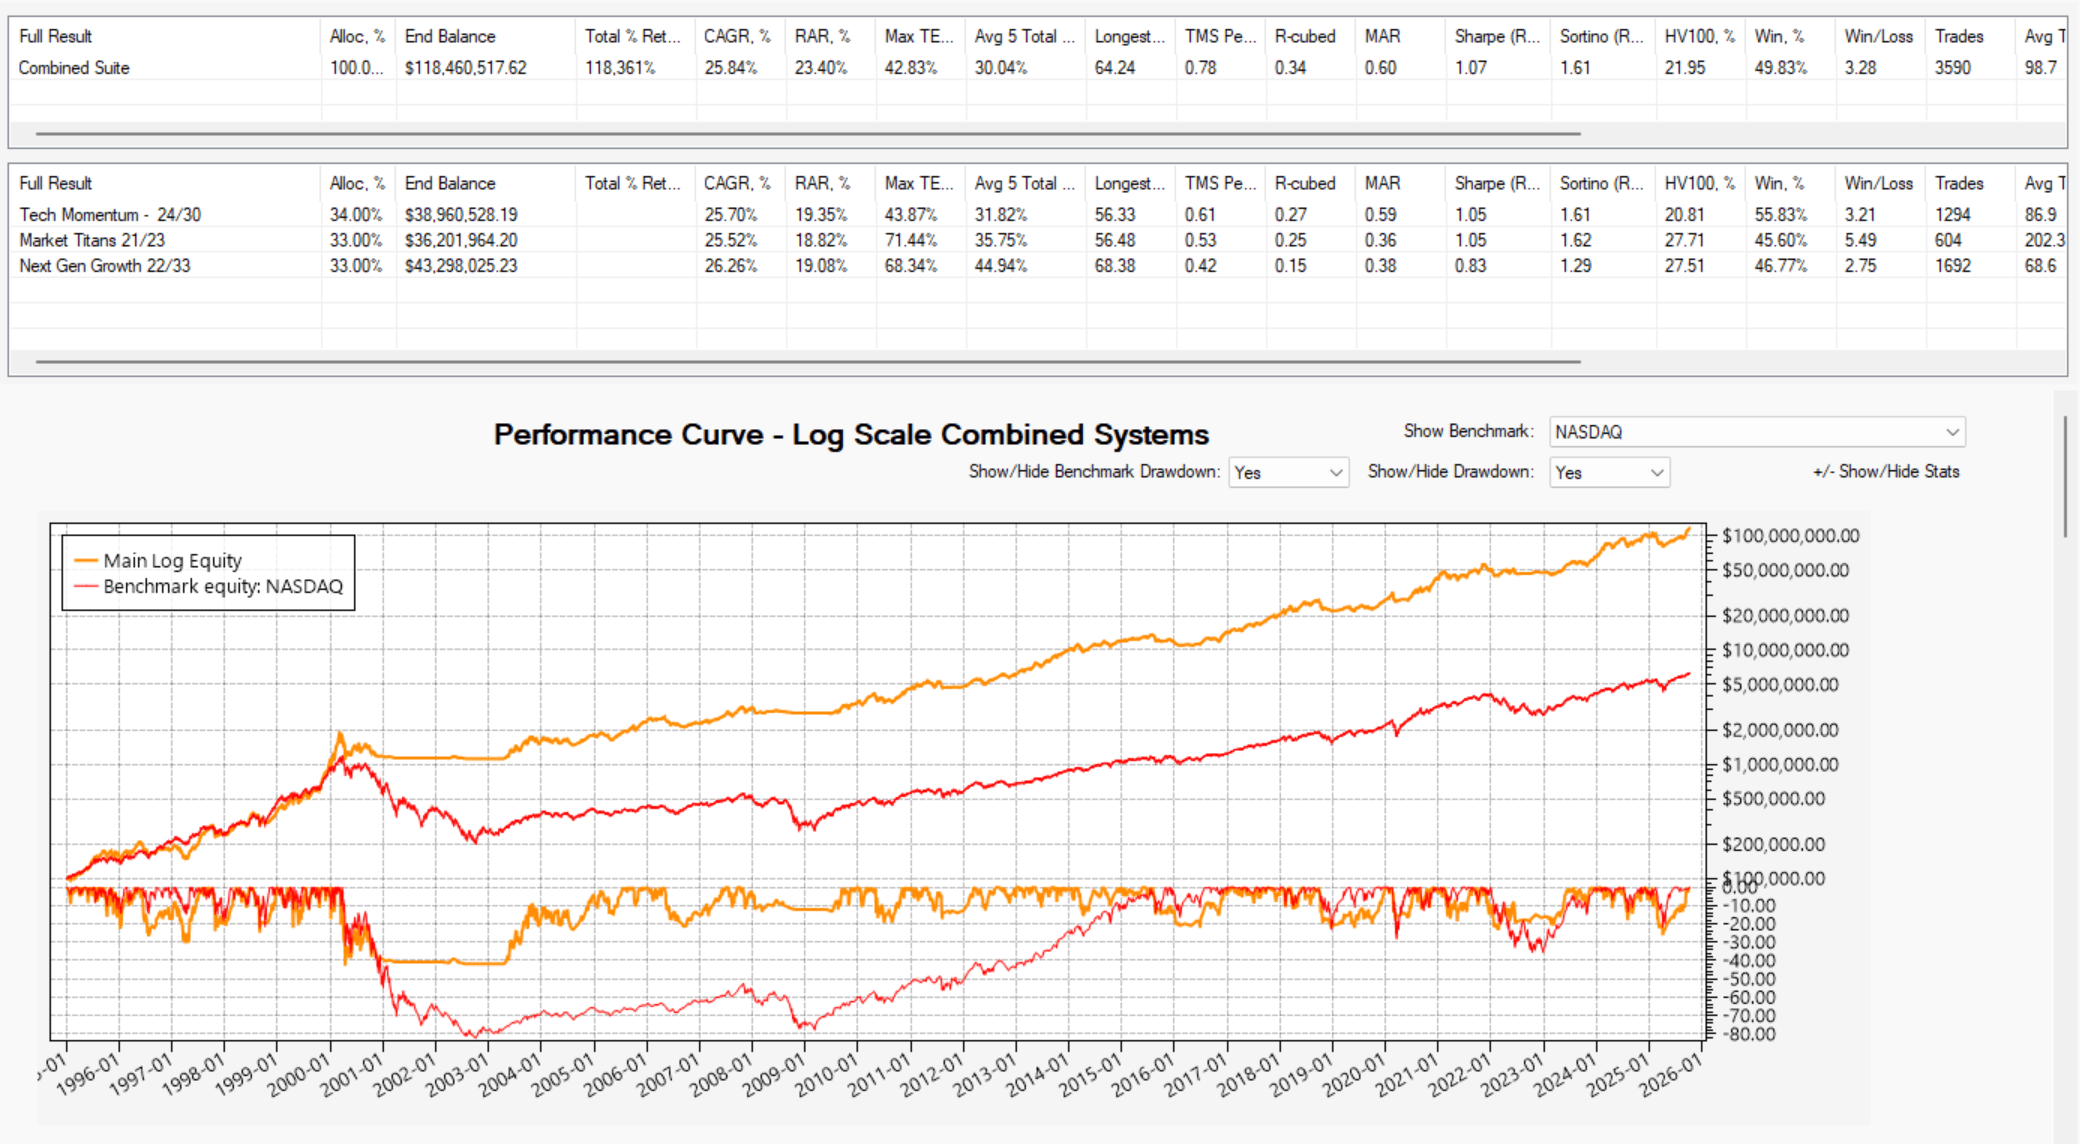Click MAR column header in lower table
Image resolution: width=2080 pixels, height=1144 pixels.
point(1382,183)
